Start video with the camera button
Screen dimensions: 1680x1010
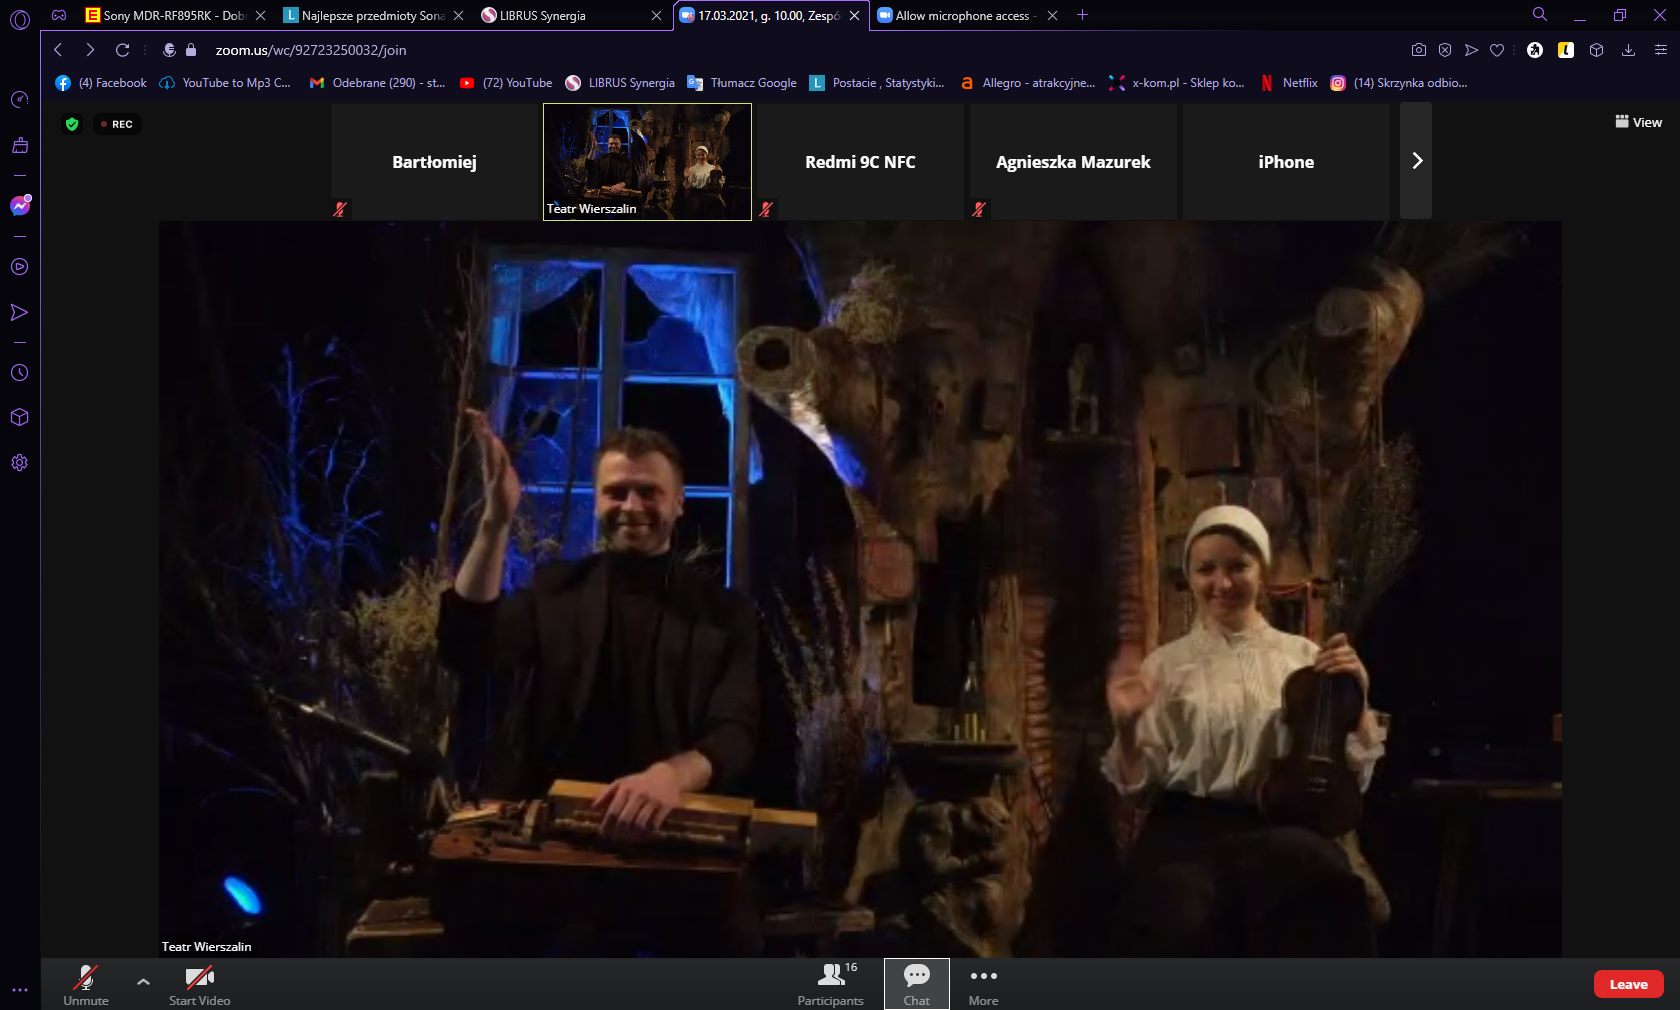pyautogui.click(x=199, y=984)
